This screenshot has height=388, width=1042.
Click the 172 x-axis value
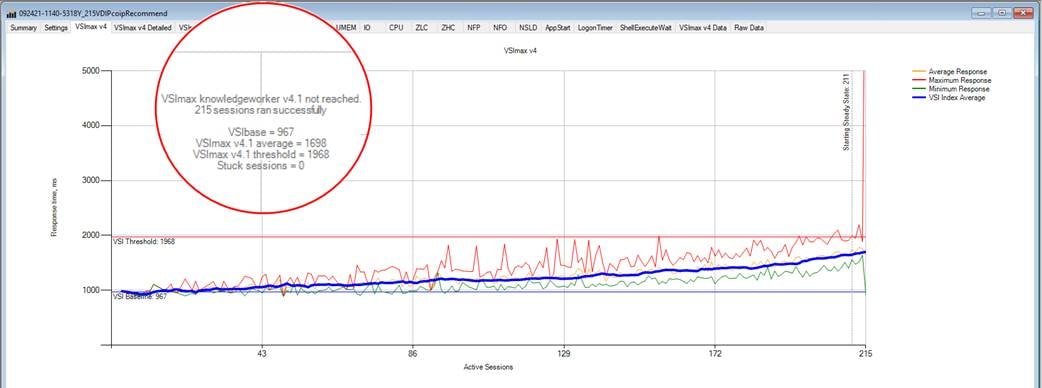pyautogui.click(x=715, y=354)
